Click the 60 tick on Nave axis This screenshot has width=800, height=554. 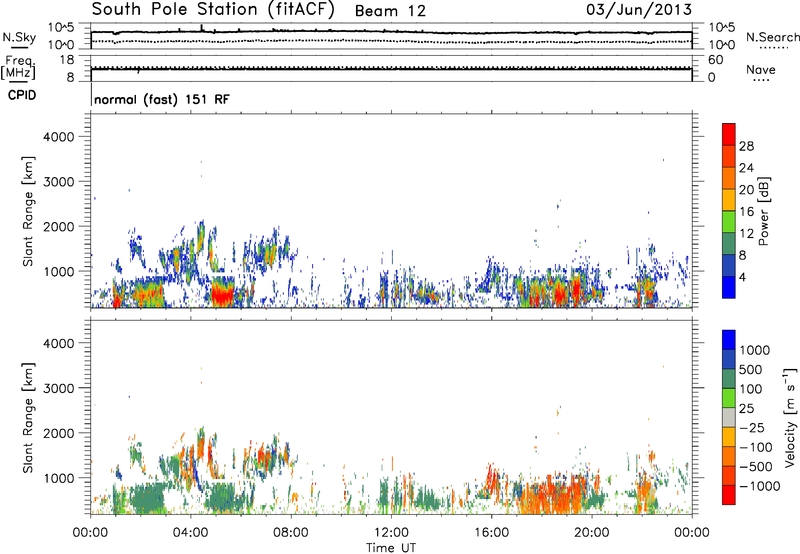(715, 60)
